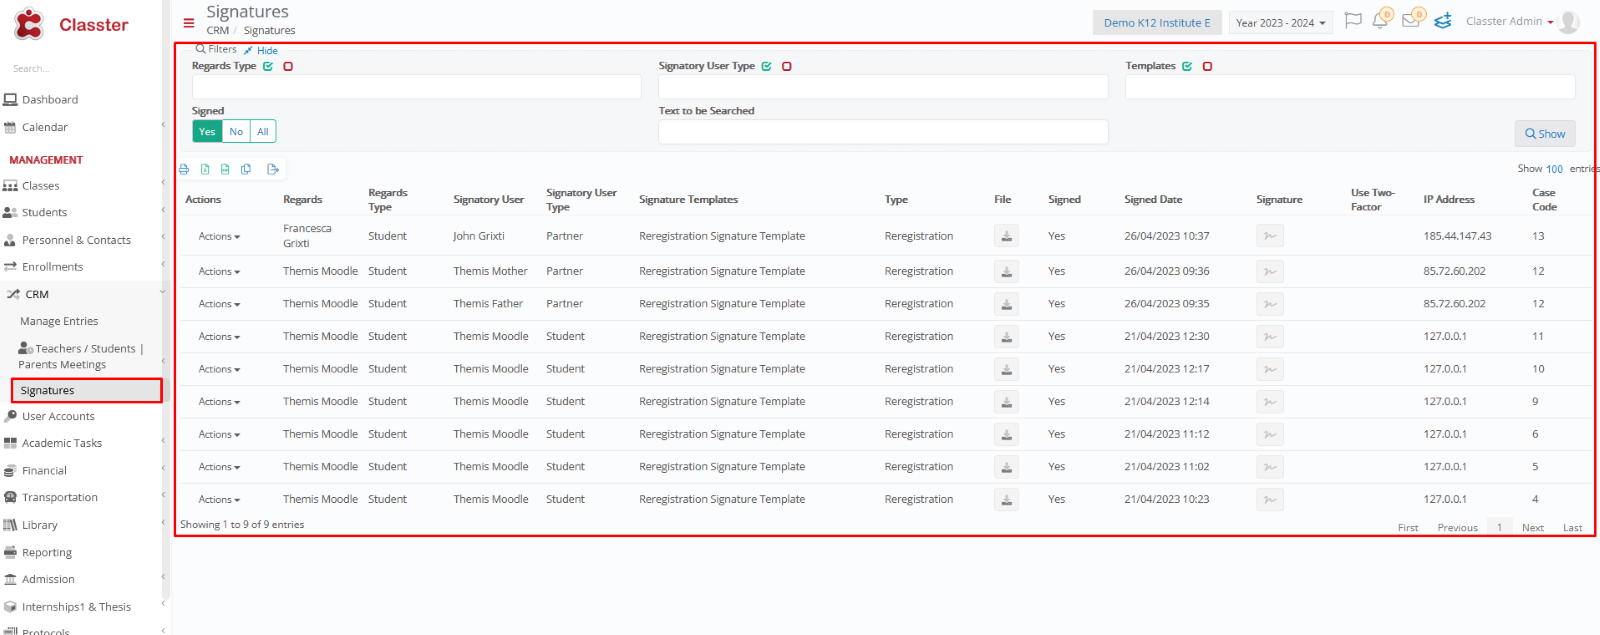
Task: Open the notifications bell
Action: [1381, 20]
